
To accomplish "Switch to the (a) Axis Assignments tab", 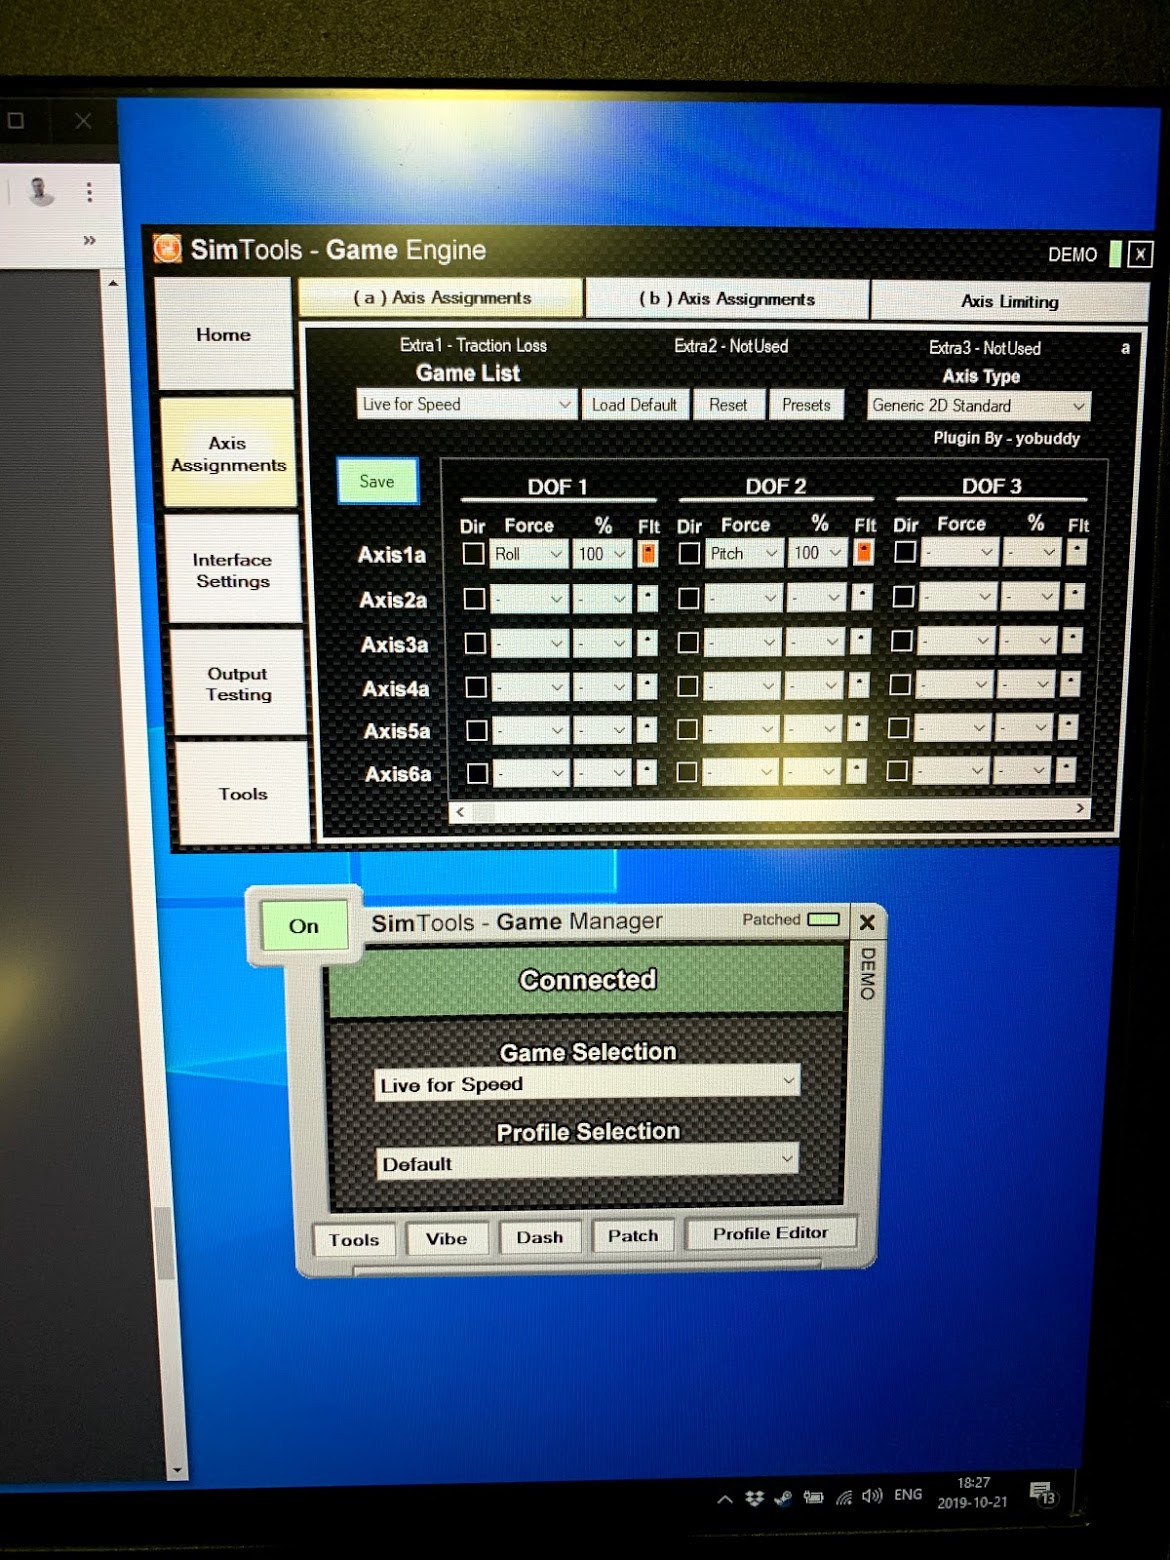I will tap(441, 297).
